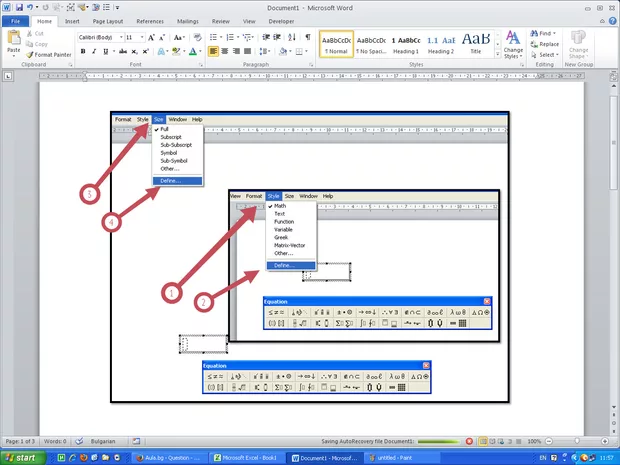Screen dimensions: 620x465
Task: Shrink the font size with the small A icon
Action: click(x=162, y=38)
